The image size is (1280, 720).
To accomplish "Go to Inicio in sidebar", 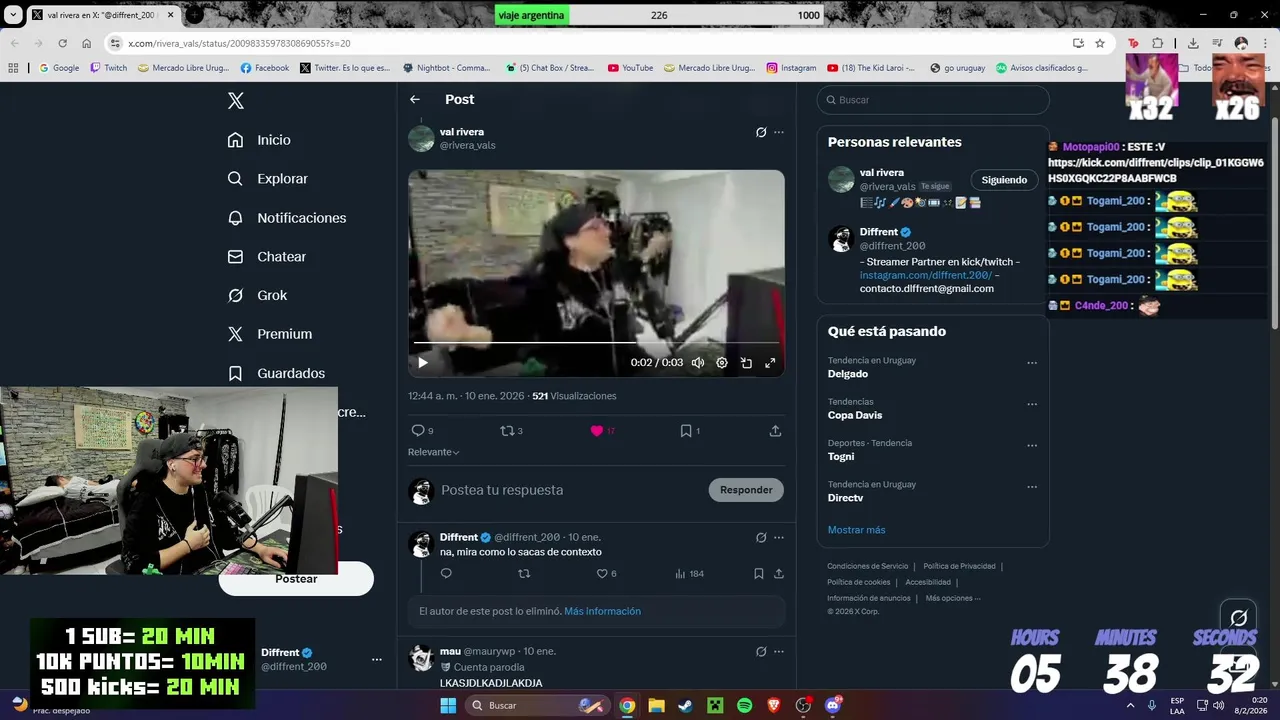I will pos(259,140).
